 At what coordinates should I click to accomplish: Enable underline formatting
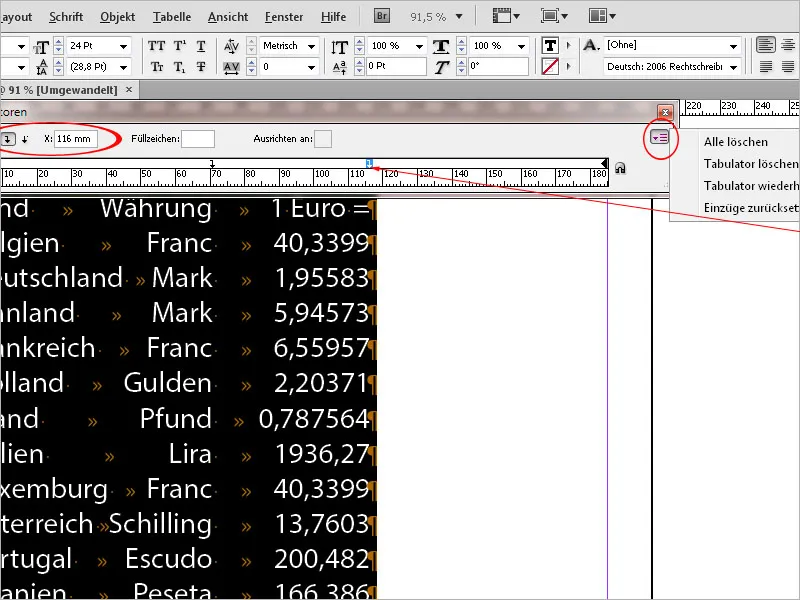tap(200, 45)
